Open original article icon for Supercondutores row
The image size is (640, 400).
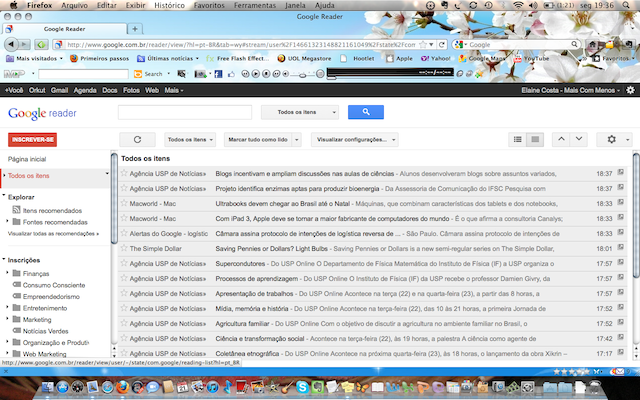pos(620,262)
